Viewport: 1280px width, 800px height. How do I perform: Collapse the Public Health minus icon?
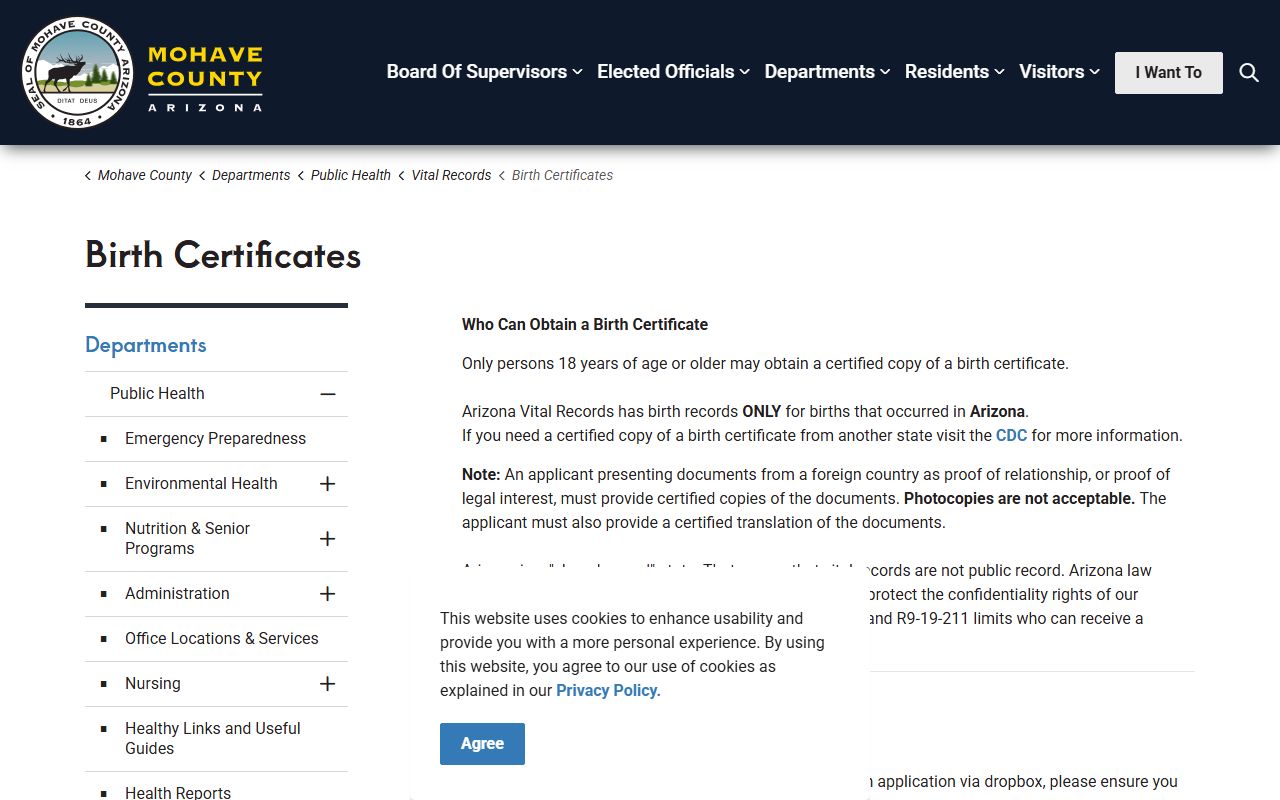[327, 394]
